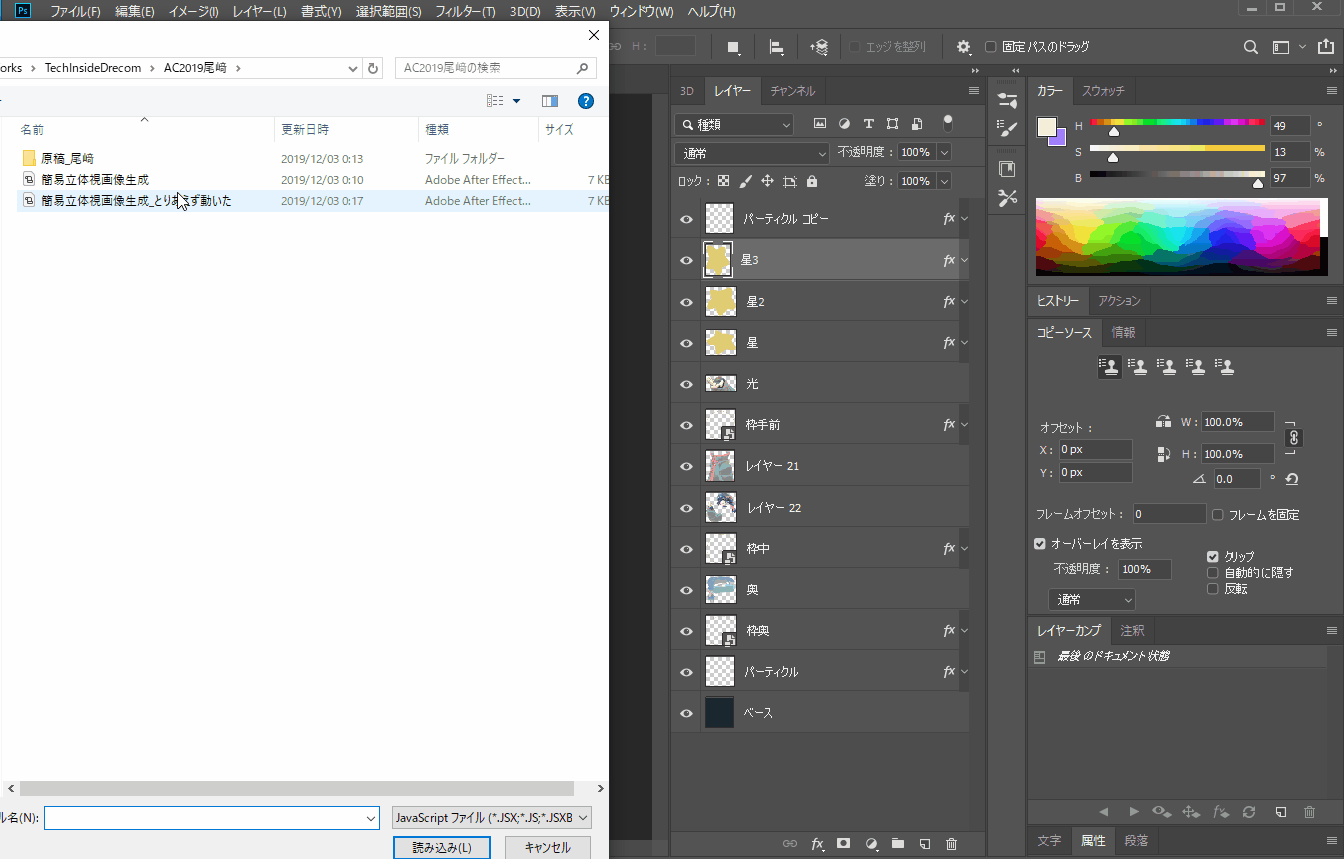Open the layer blend mode 通常 dropdown
The width and height of the screenshot is (1344, 859).
point(752,153)
